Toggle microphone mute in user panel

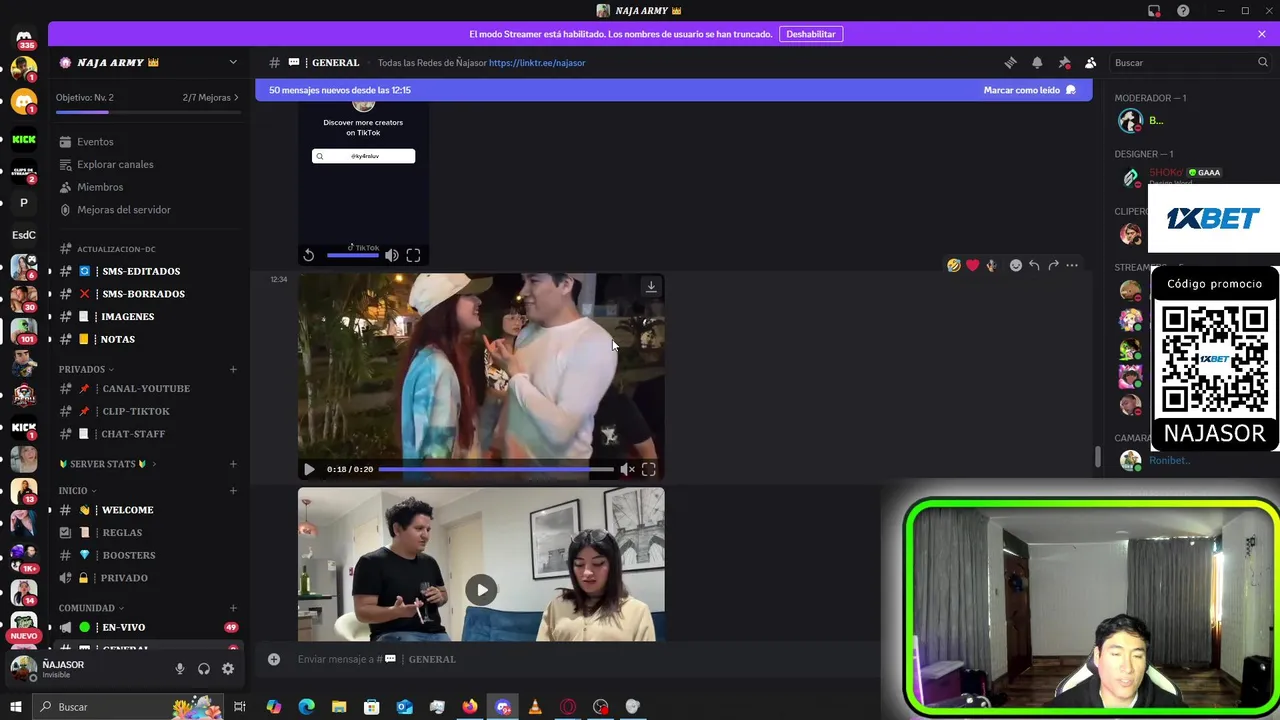(x=180, y=669)
